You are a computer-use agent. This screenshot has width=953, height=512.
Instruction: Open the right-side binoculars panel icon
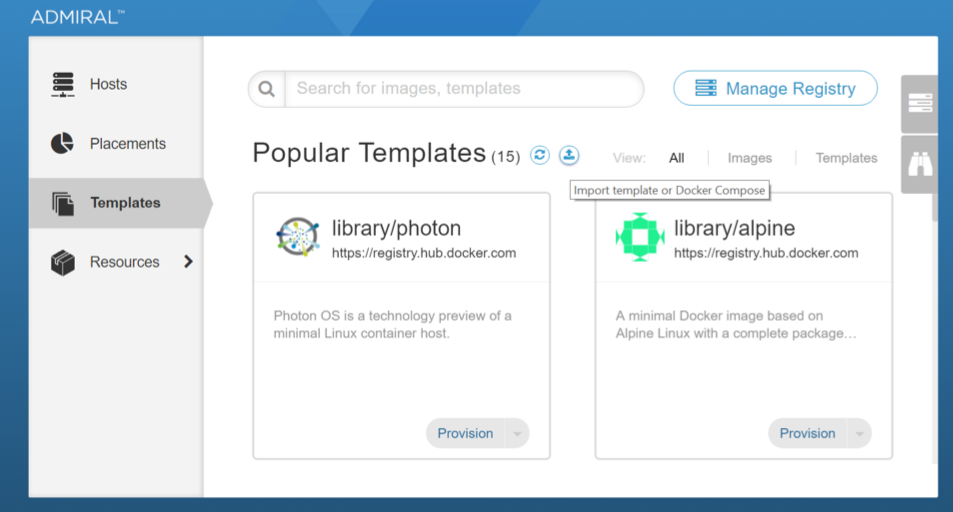click(x=920, y=164)
